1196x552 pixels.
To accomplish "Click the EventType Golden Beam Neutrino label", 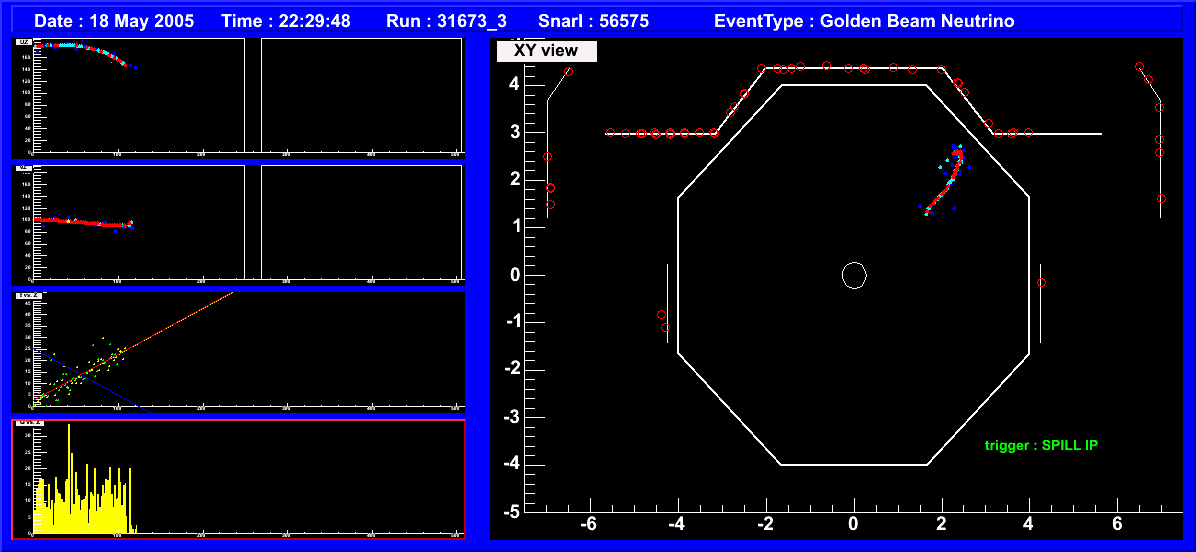I will tap(864, 21).
